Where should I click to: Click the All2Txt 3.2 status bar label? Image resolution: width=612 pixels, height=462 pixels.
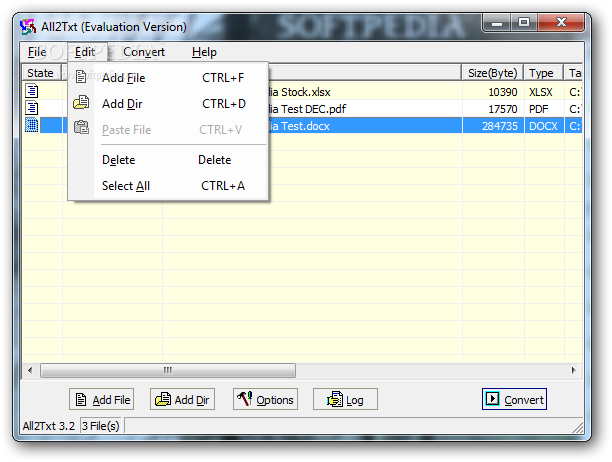click(x=49, y=426)
